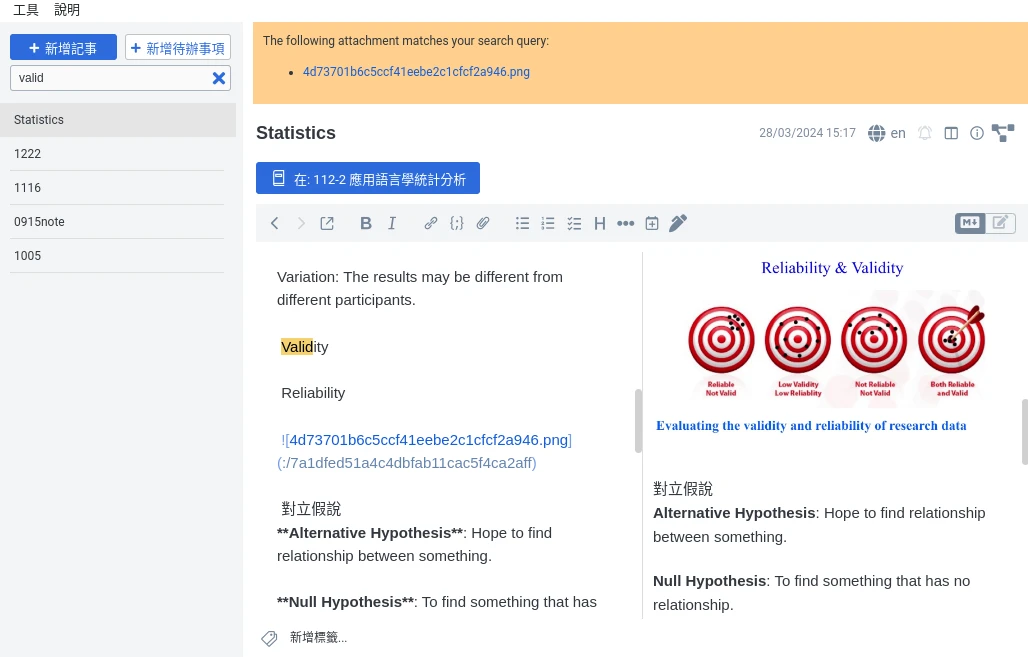Apply italic formatting
The width and height of the screenshot is (1028, 657).
392,223
